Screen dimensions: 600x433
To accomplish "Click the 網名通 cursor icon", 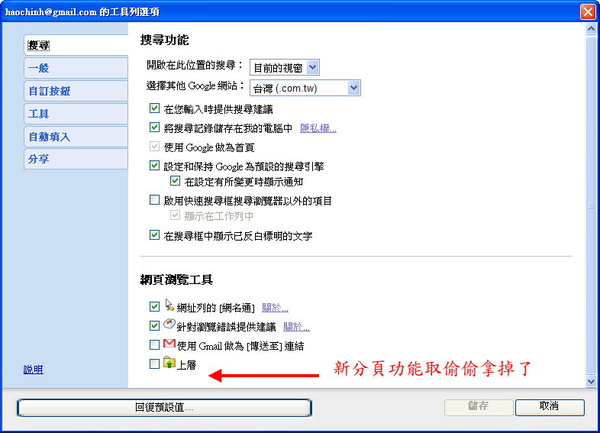I will (x=169, y=305).
